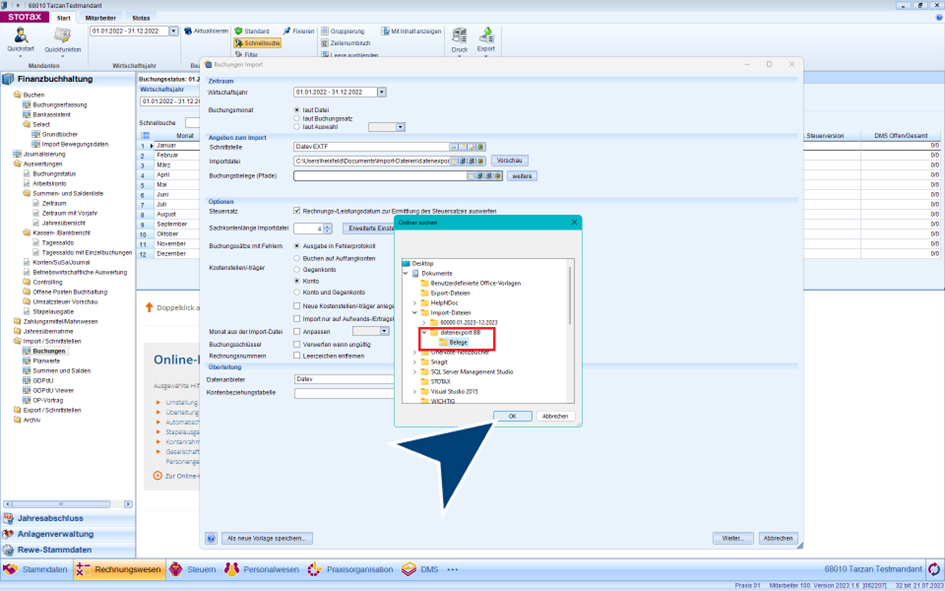Enable 'Leerzeichen entfernen' checkbox

point(297,356)
